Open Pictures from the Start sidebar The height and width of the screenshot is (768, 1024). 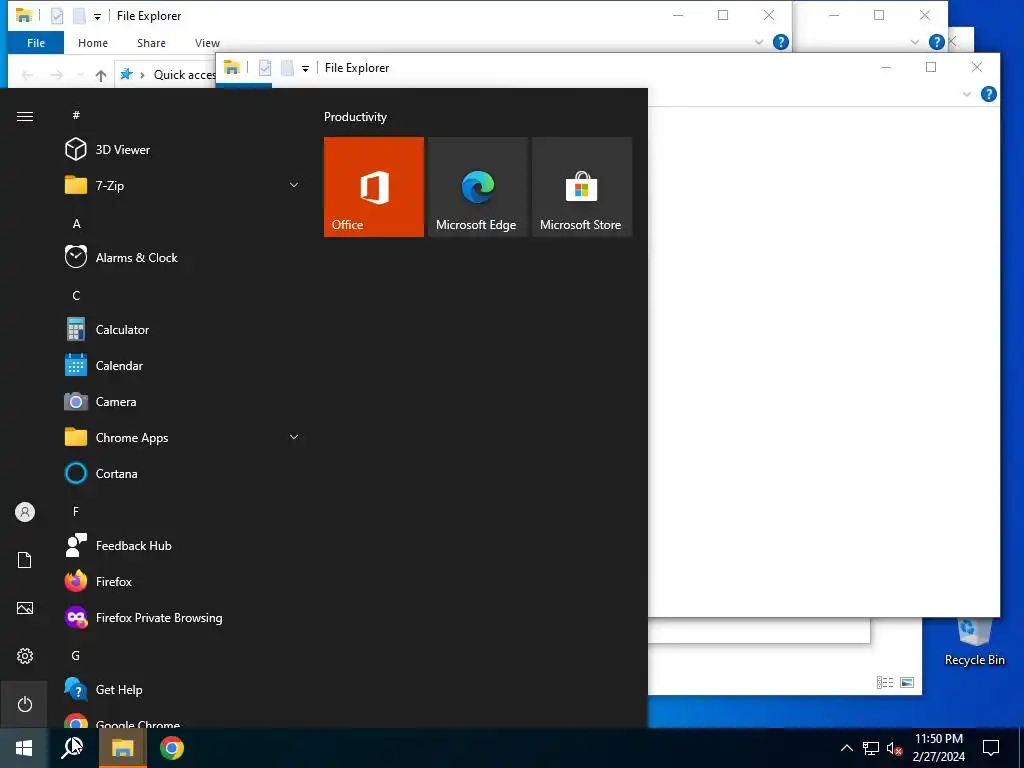24,608
